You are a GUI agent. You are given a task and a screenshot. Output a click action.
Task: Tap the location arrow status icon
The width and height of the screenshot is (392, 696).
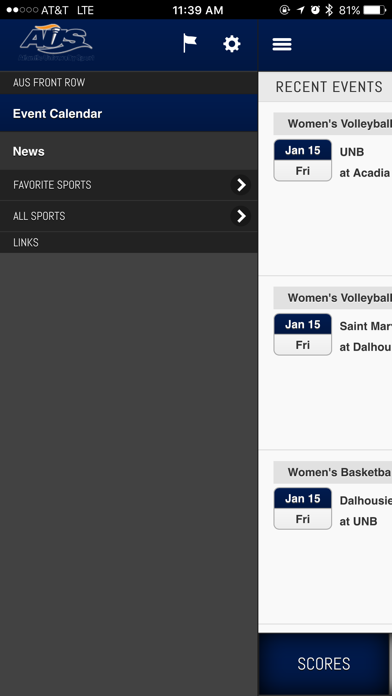click(x=301, y=10)
